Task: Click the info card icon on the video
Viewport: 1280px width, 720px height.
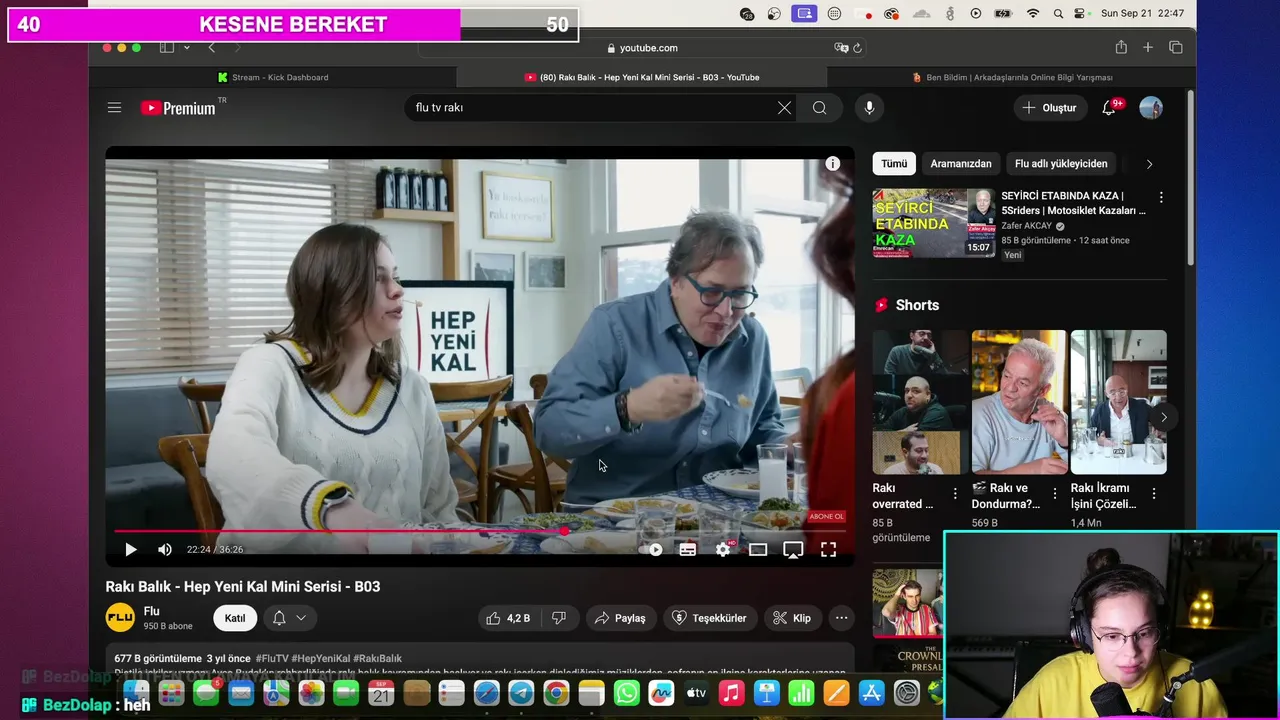Action: tap(832, 163)
